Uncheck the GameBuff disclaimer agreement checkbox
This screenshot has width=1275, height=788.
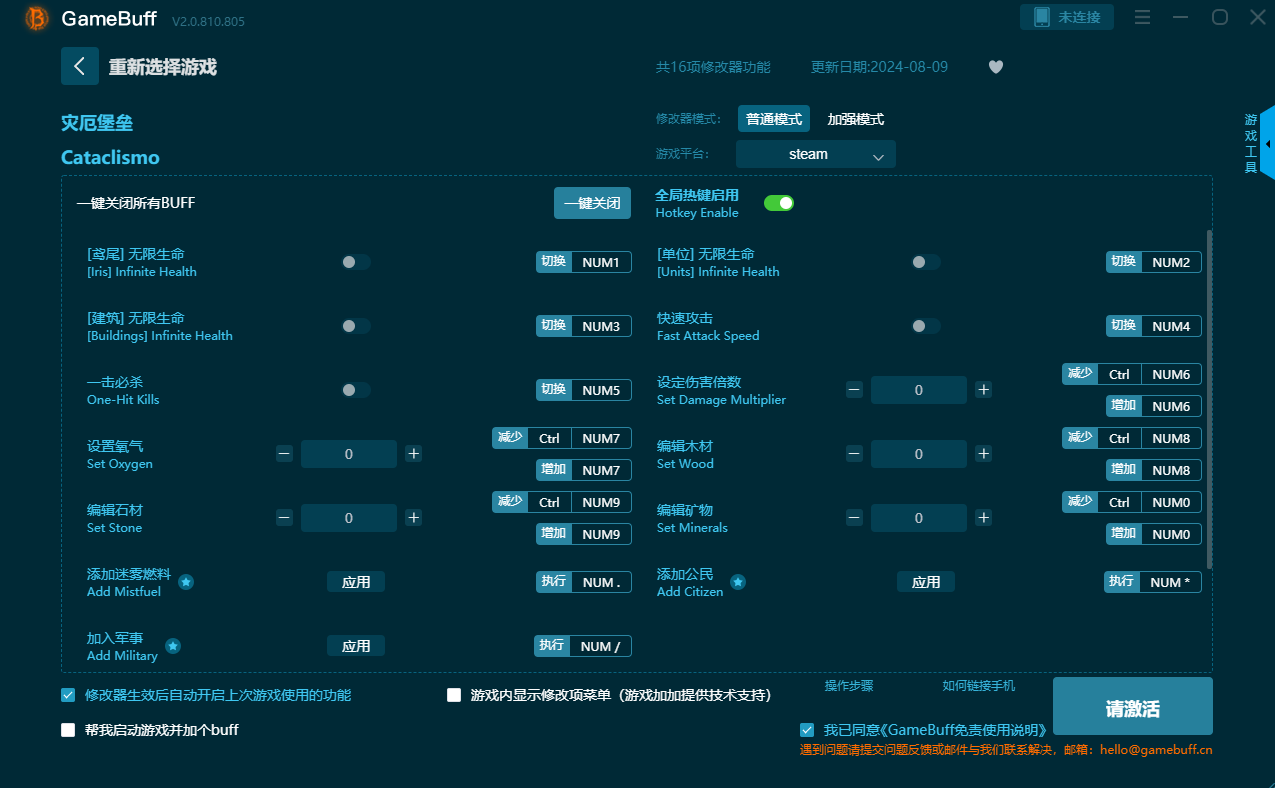[x=807, y=730]
